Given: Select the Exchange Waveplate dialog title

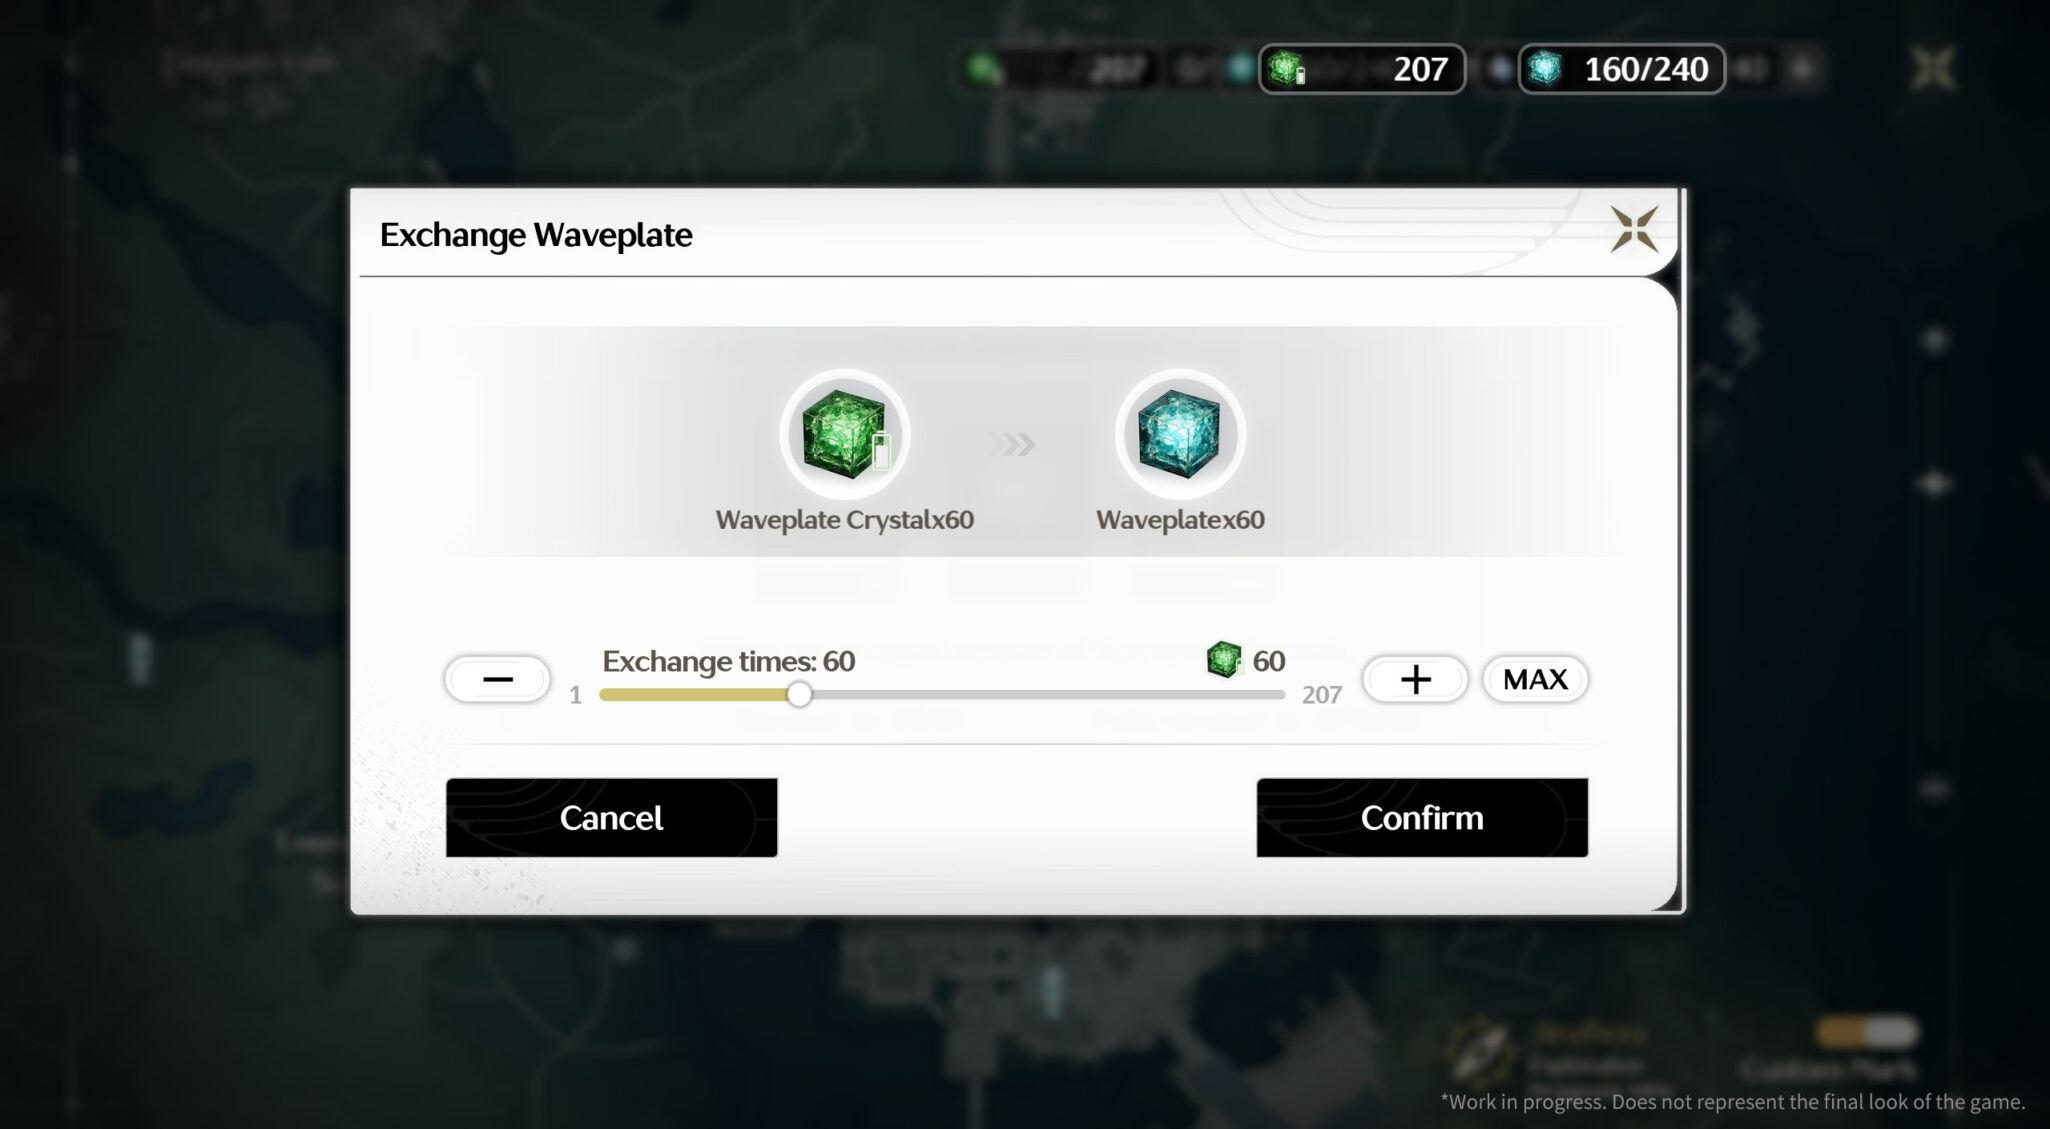Looking at the screenshot, I should coord(535,232).
